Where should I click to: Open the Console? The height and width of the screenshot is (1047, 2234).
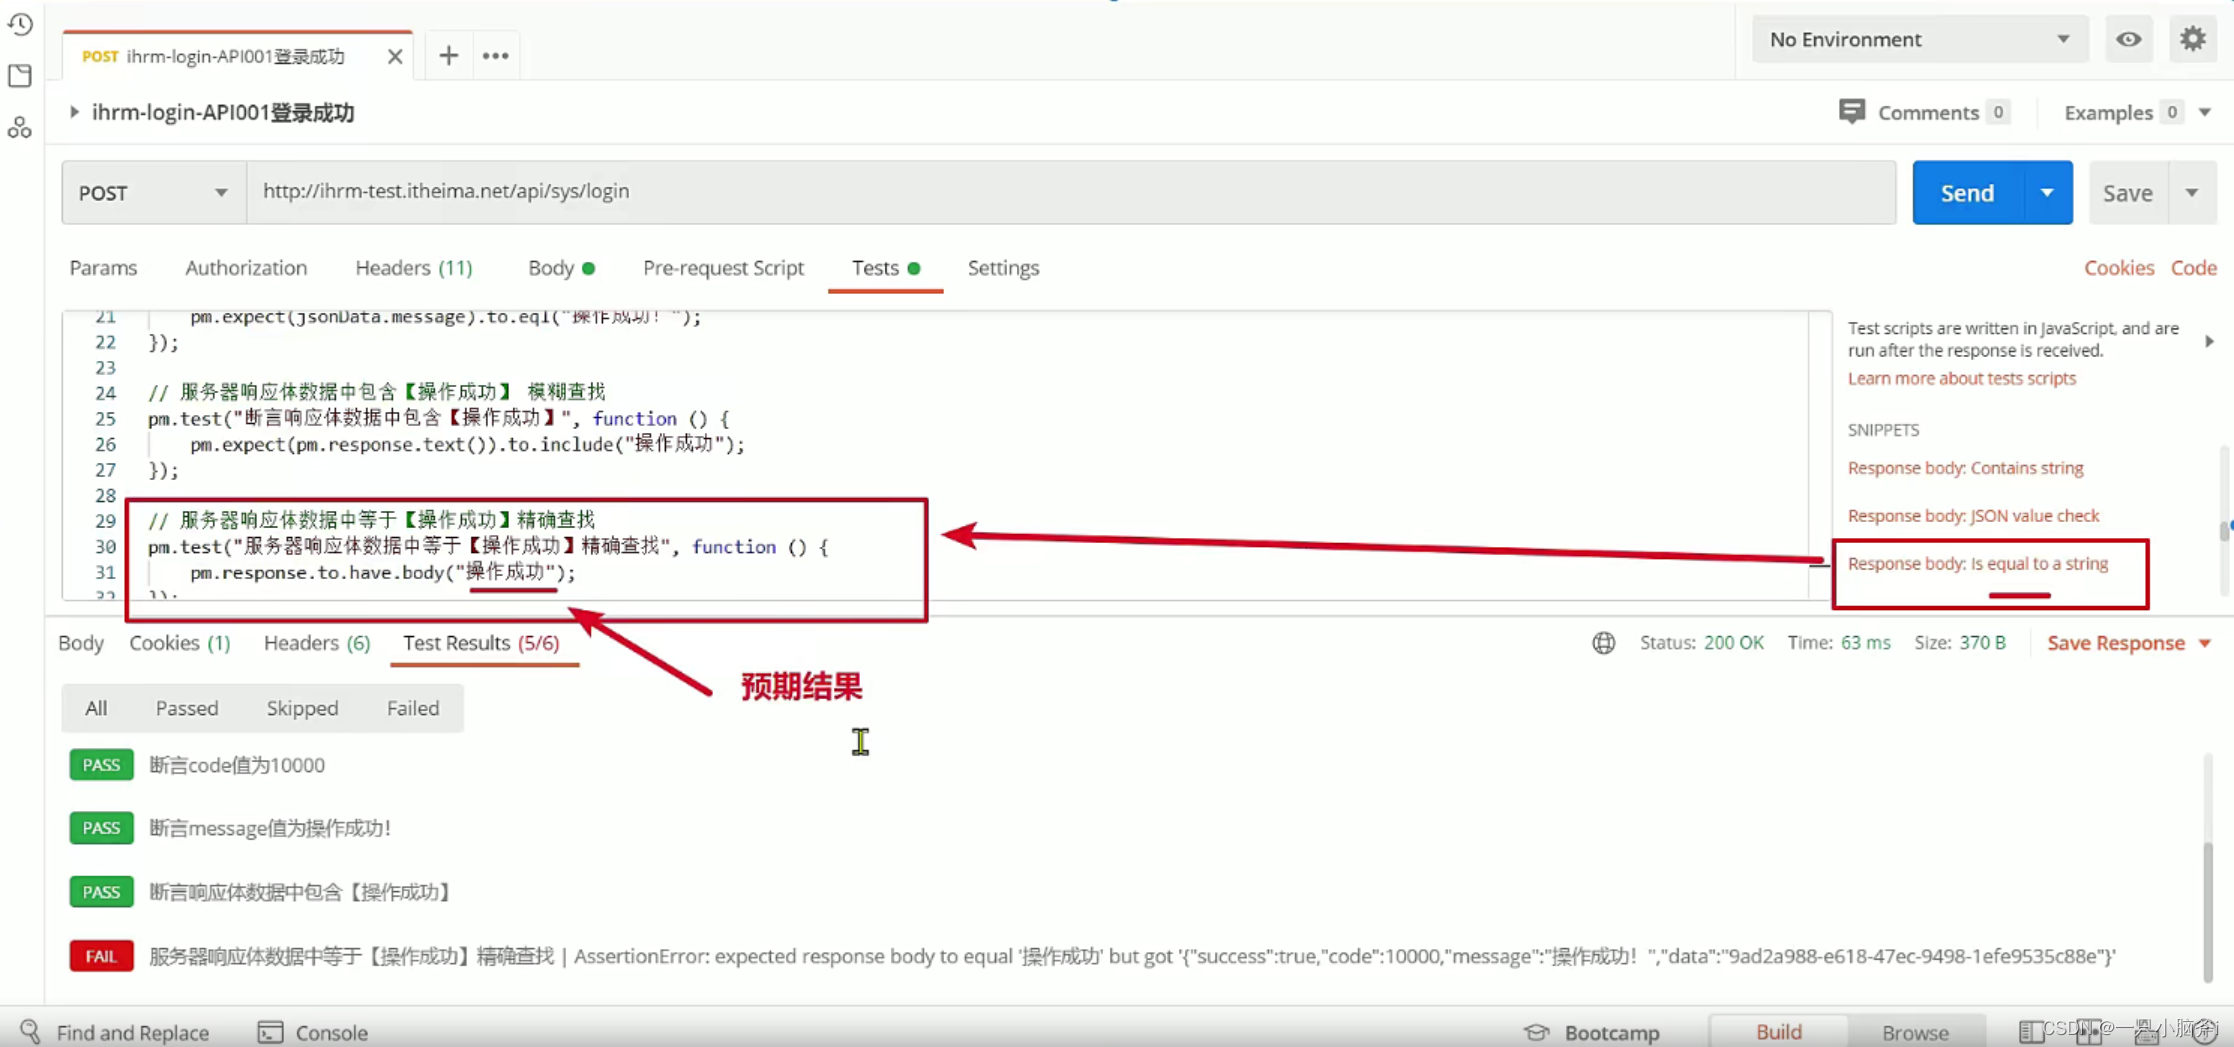click(313, 1032)
